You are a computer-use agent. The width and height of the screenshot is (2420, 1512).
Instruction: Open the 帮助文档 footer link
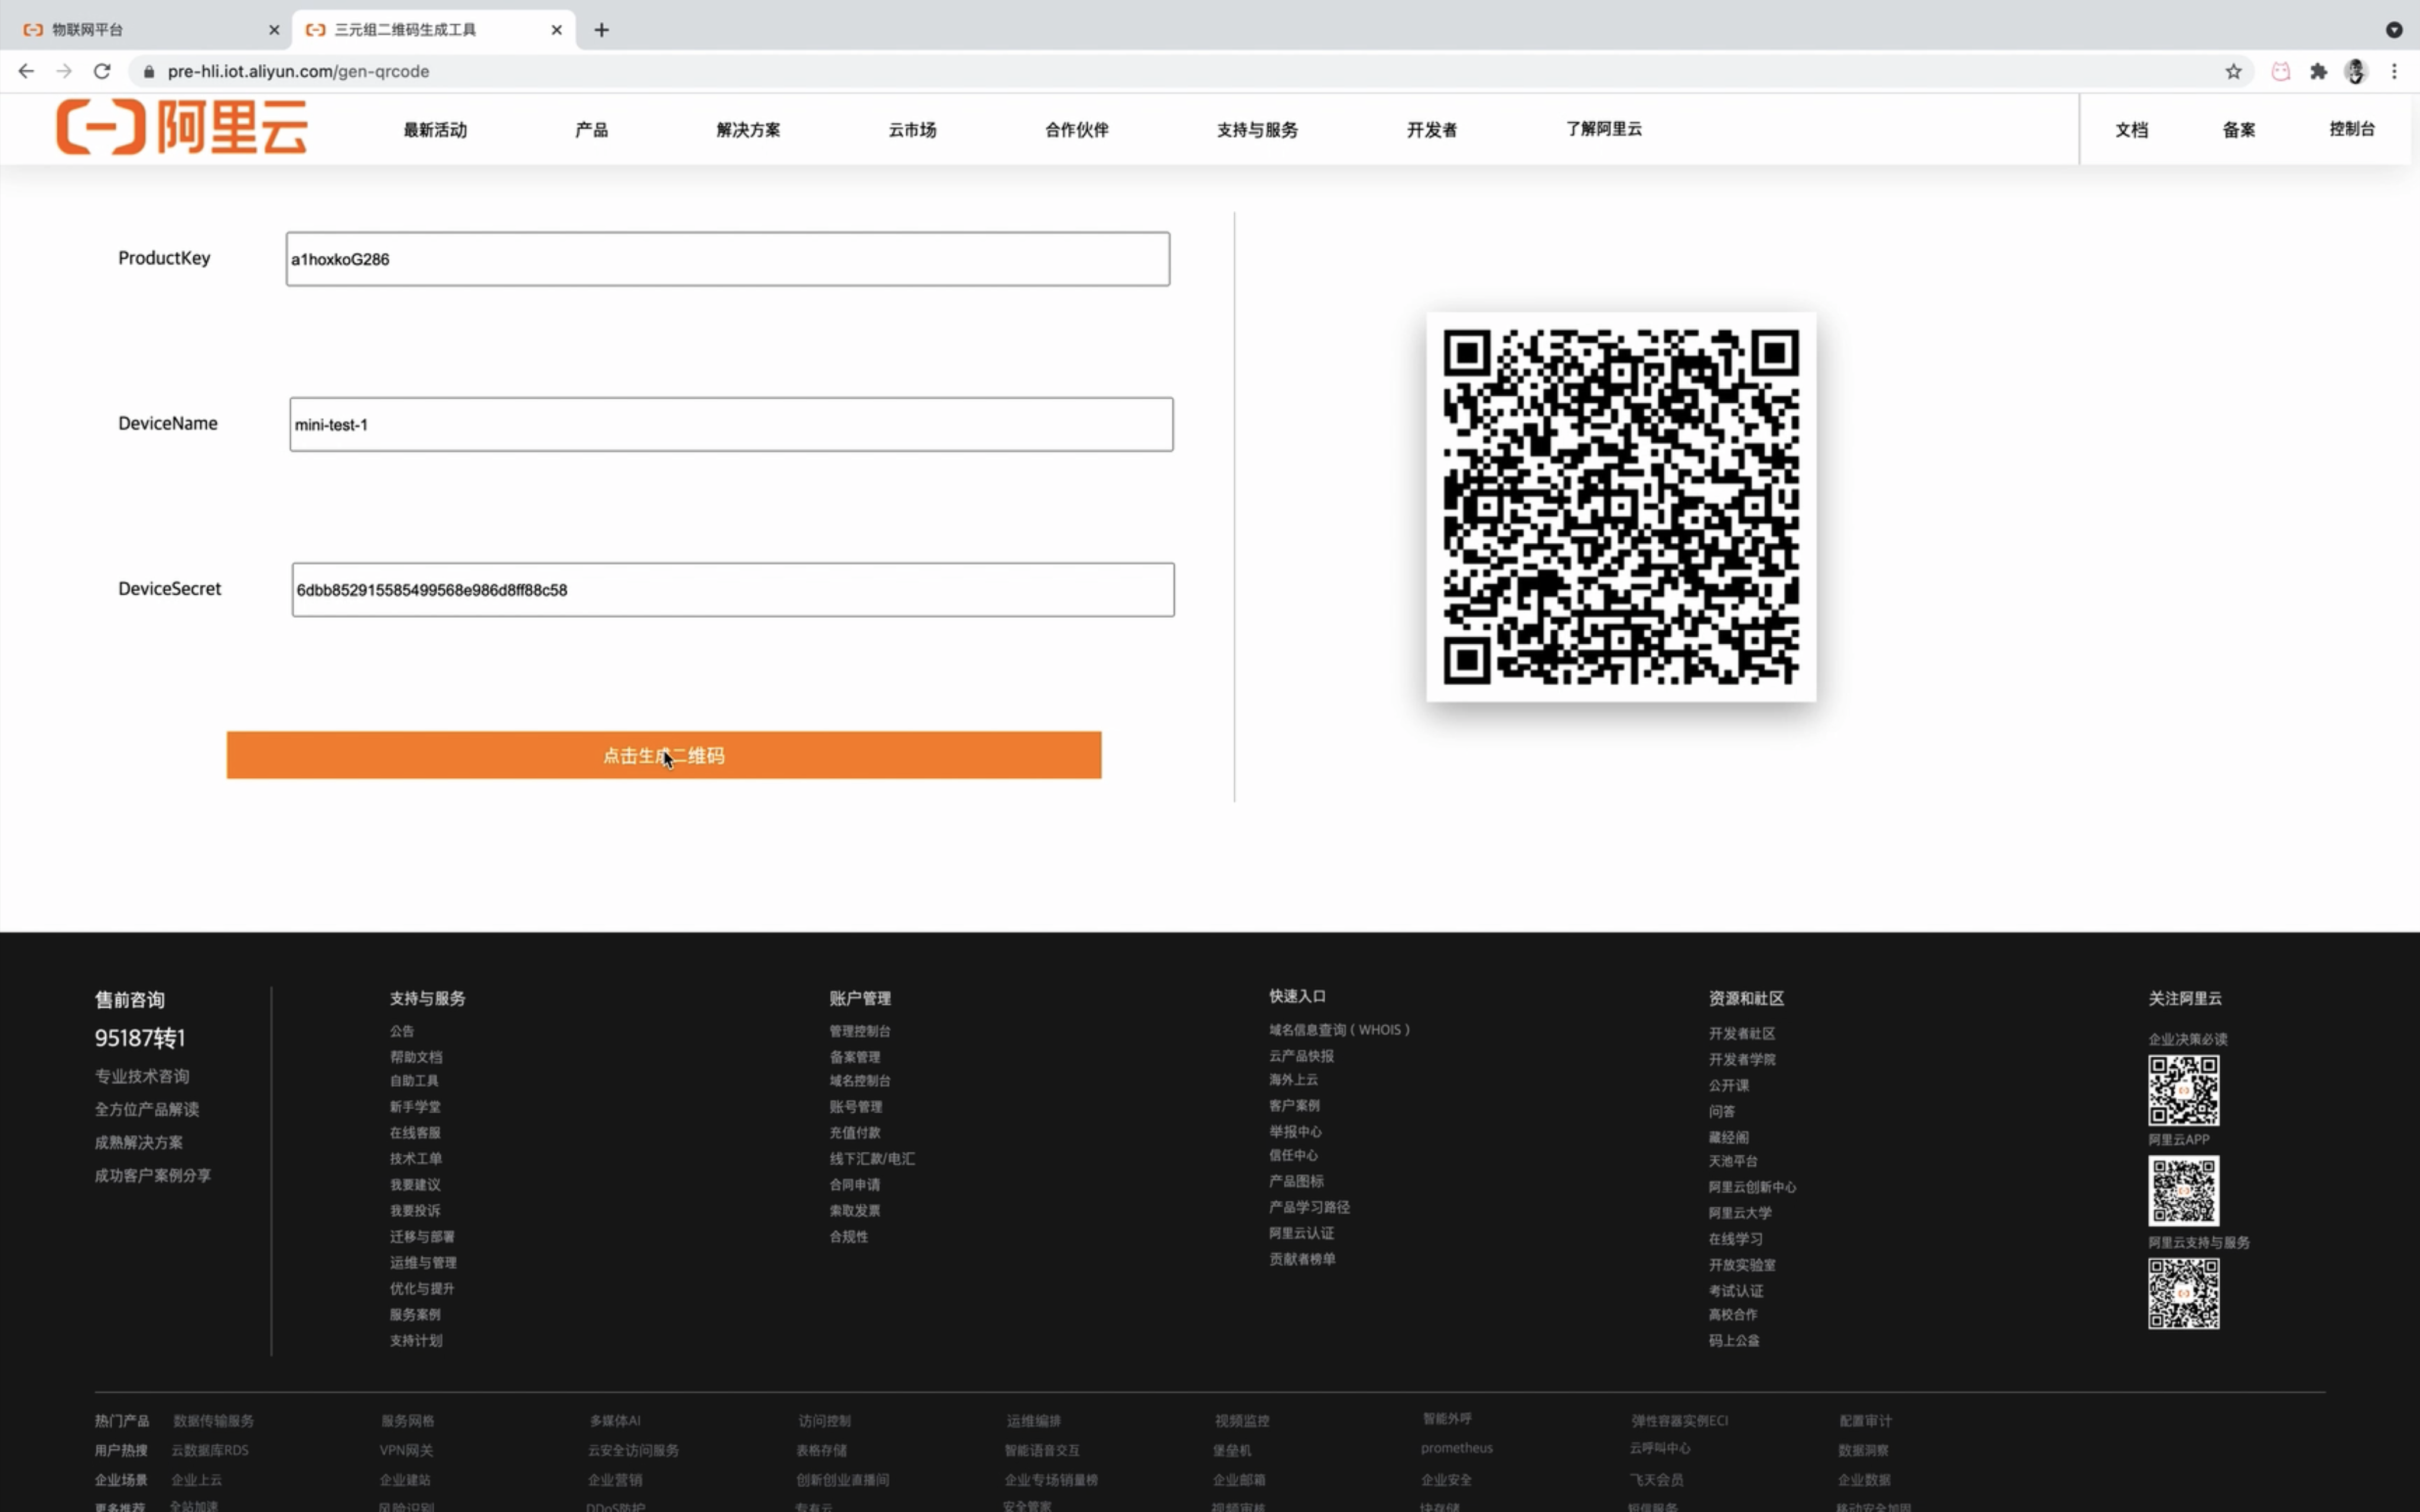[x=416, y=1056]
